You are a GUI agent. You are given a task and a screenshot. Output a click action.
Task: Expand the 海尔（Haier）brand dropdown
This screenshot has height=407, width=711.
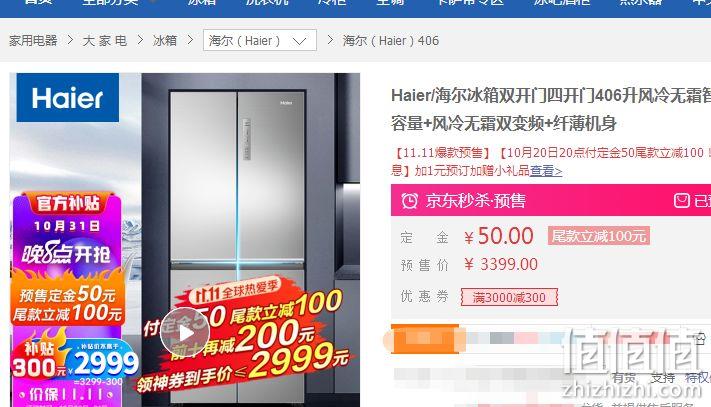[x=260, y=40]
